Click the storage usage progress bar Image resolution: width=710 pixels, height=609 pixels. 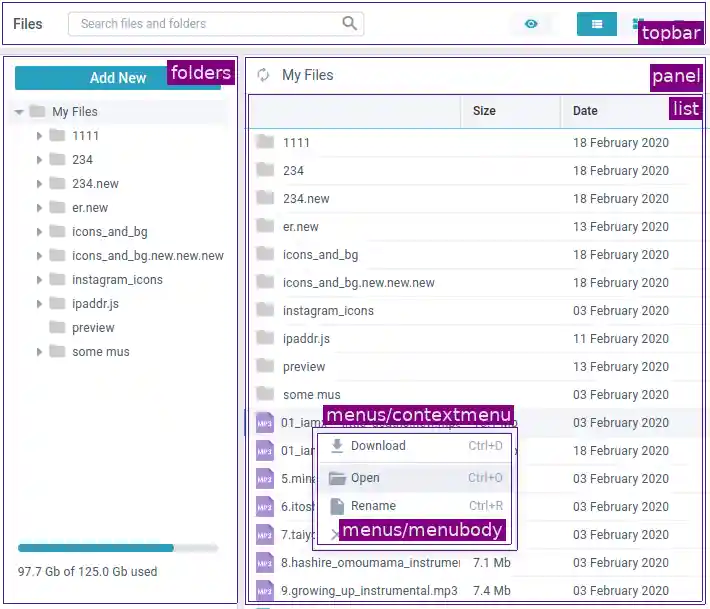(x=118, y=548)
